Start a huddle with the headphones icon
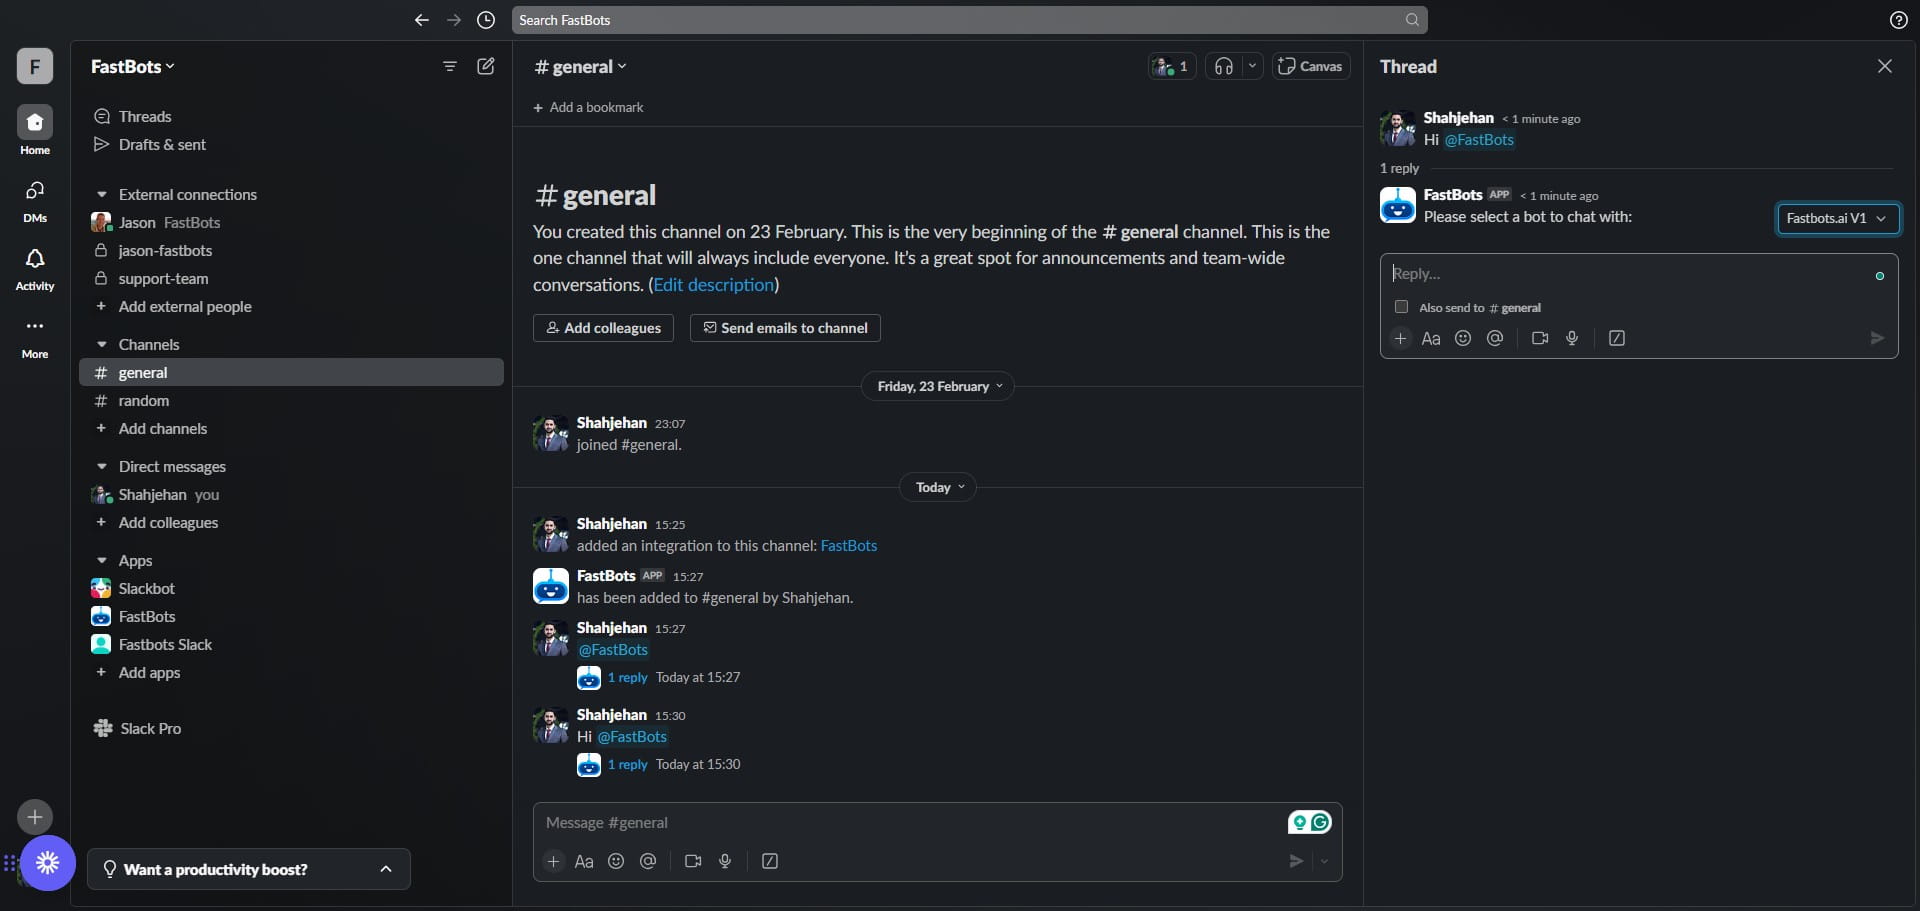The height and width of the screenshot is (911, 1920). click(1223, 66)
